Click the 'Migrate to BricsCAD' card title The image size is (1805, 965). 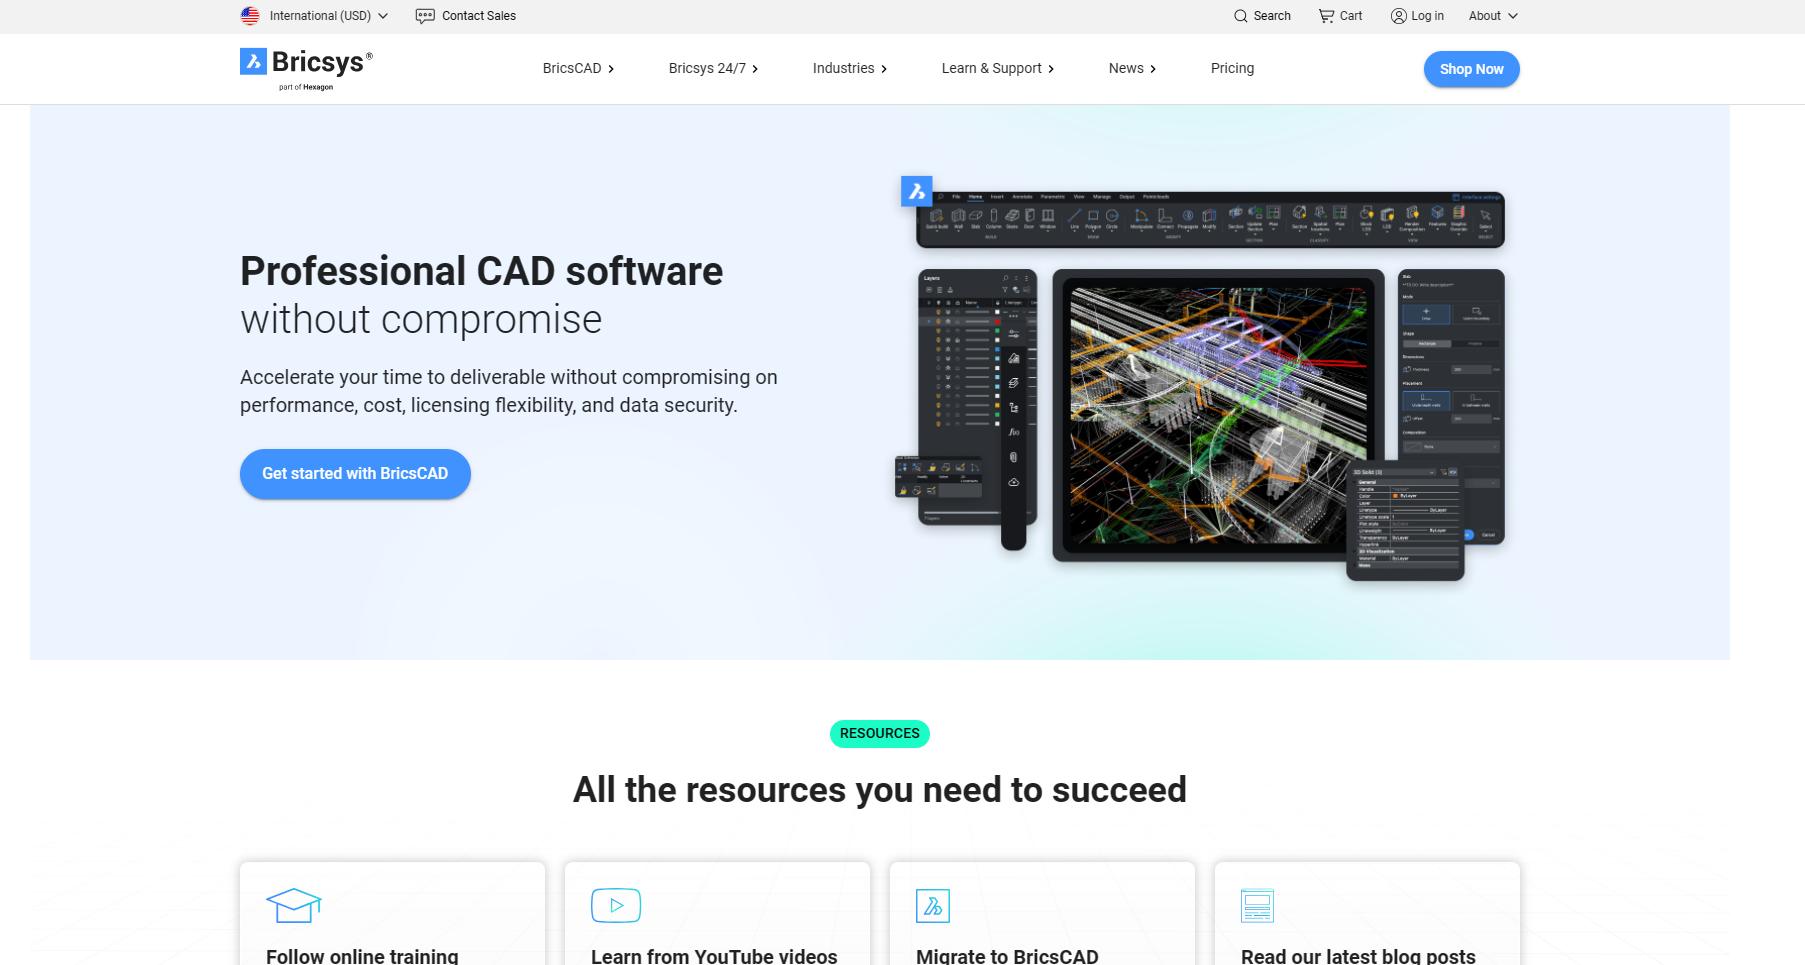(x=1007, y=956)
